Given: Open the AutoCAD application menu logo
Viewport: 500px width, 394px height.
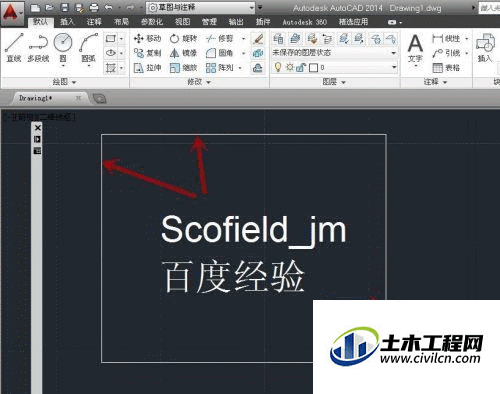Looking at the screenshot, I should (11, 13).
